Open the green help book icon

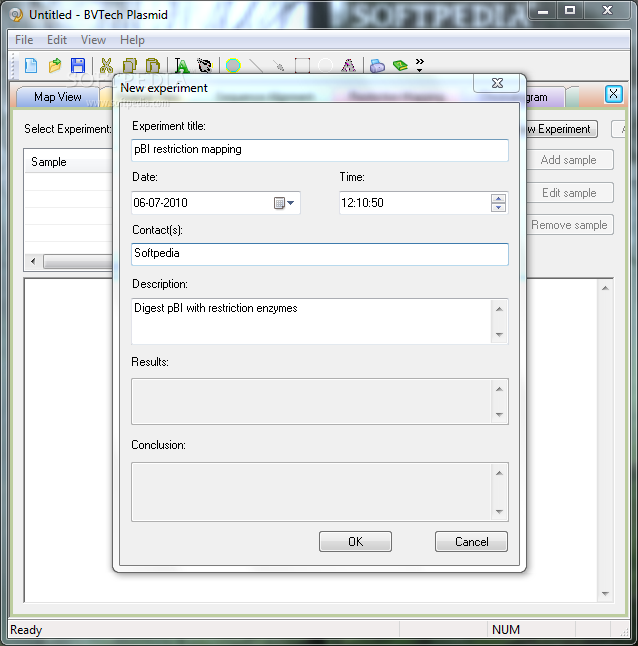pyautogui.click(x=400, y=66)
